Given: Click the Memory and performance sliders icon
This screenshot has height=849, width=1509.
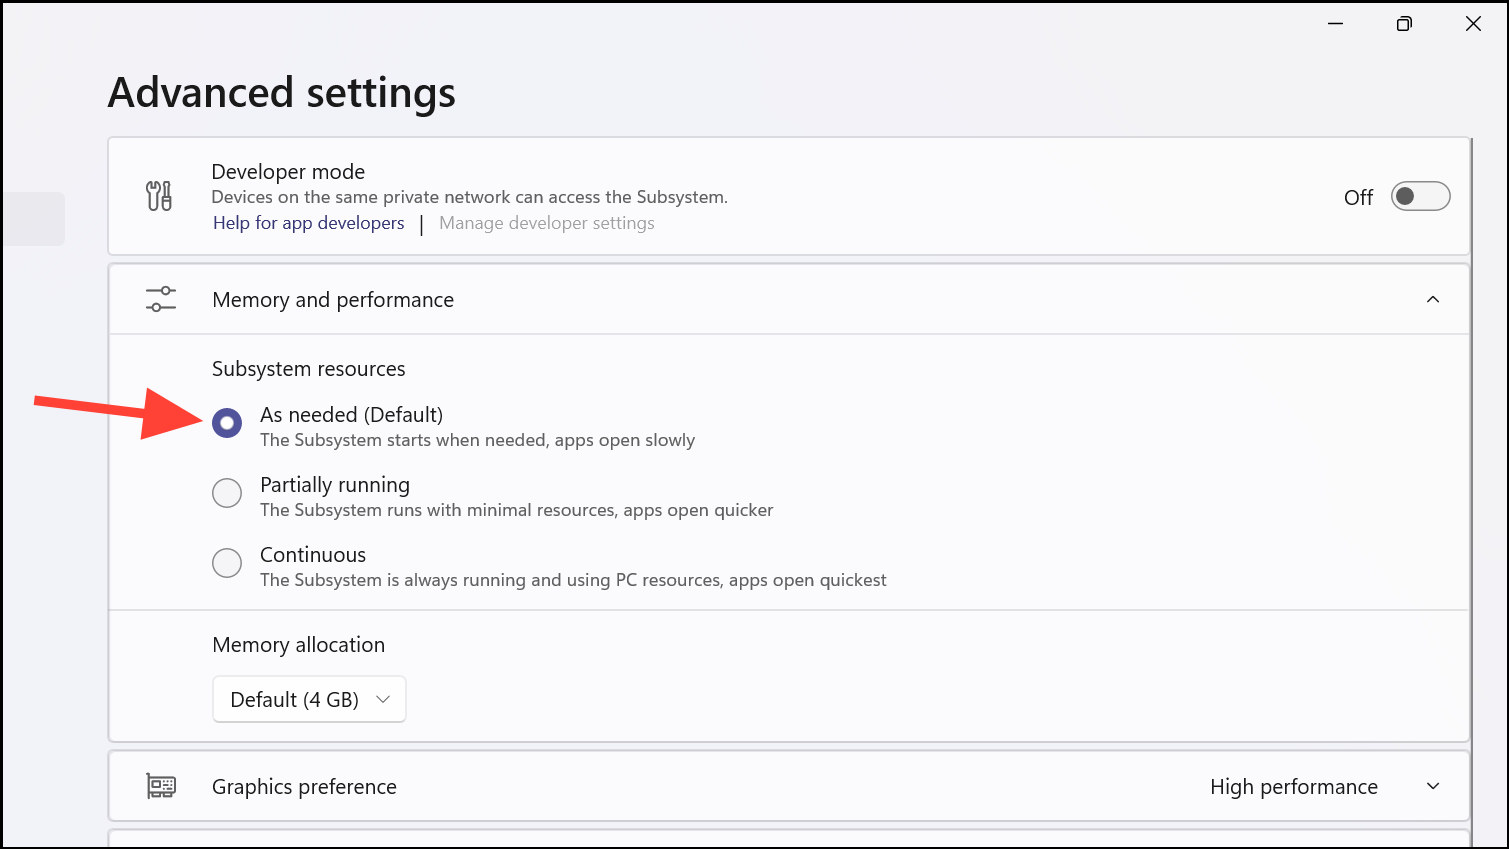Looking at the screenshot, I should (x=160, y=299).
